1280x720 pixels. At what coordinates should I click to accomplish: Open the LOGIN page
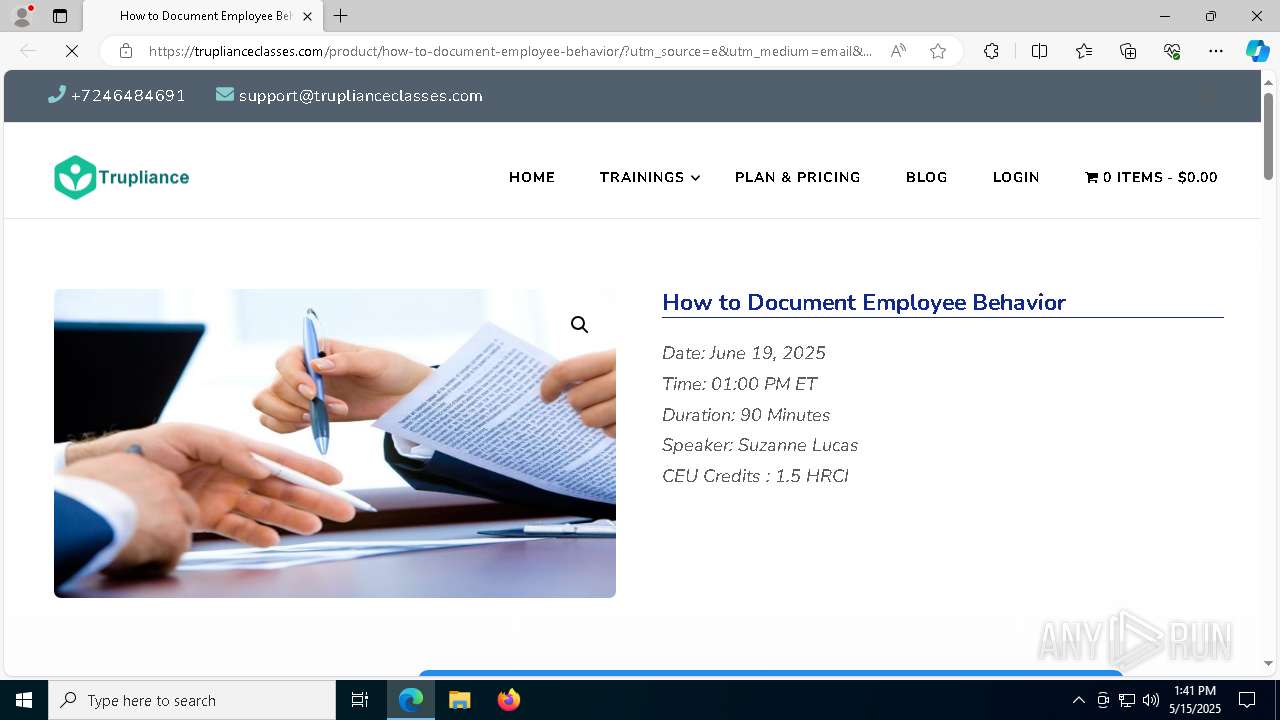click(1016, 177)
